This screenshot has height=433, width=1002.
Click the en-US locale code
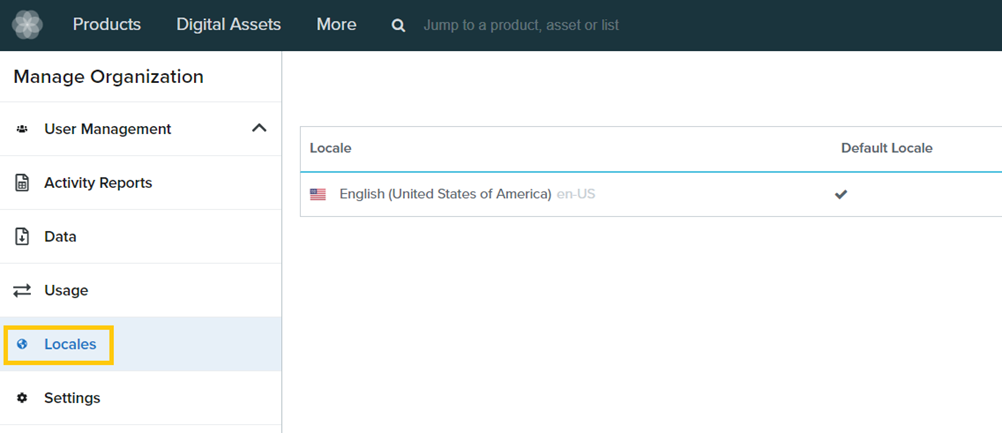click(x=576, y=194)
